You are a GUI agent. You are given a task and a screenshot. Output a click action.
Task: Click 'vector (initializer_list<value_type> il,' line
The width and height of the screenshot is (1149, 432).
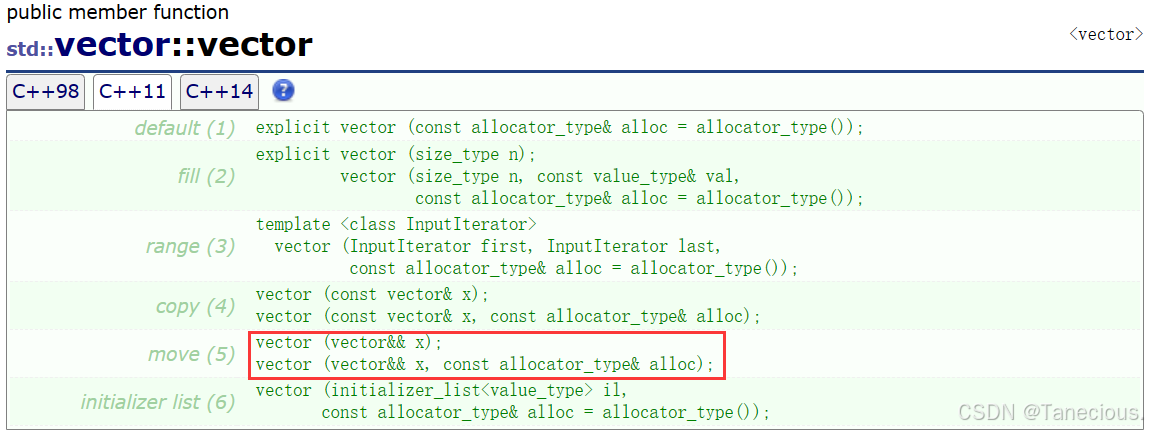point(441,390)
